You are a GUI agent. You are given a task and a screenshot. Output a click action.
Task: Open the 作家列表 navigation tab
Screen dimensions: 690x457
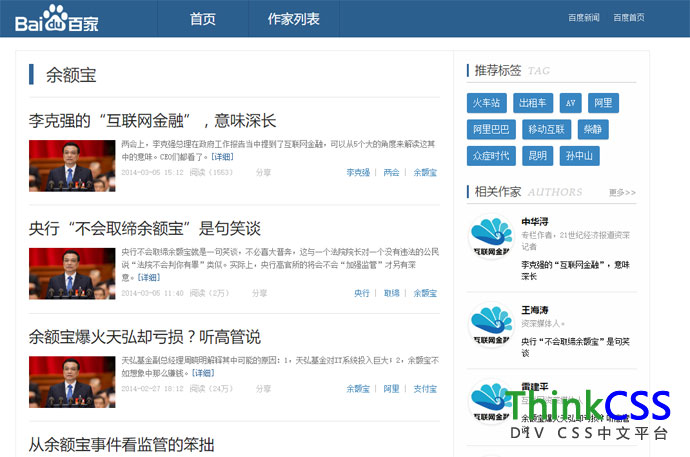[x=294, y=19]
